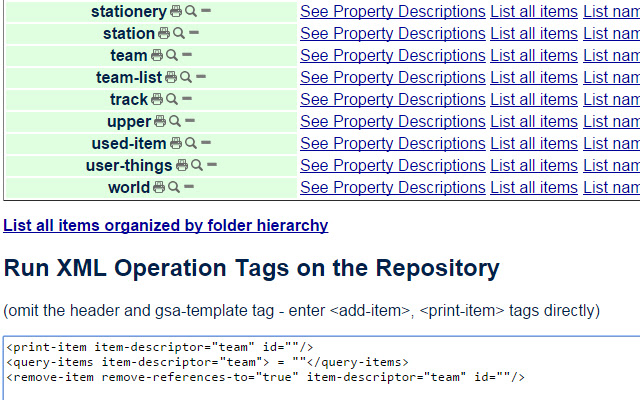Open See Property Descriptions for world
640x400 pixels.
393,188
